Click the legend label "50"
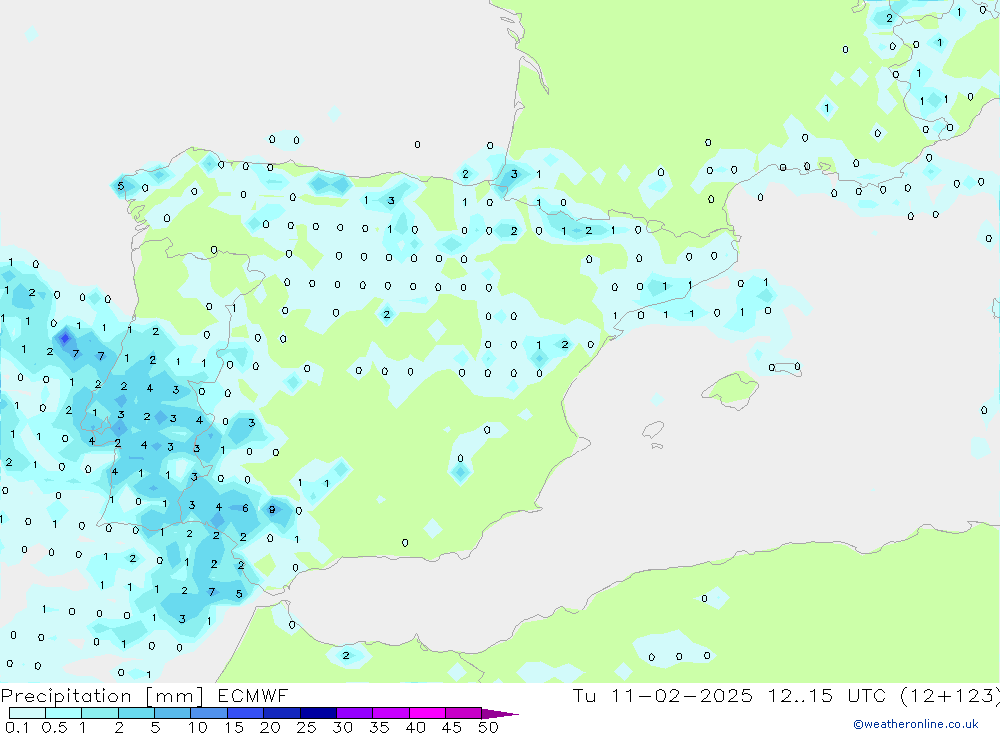The width and height of the screenshot is (1000, 733). (488, 727)
